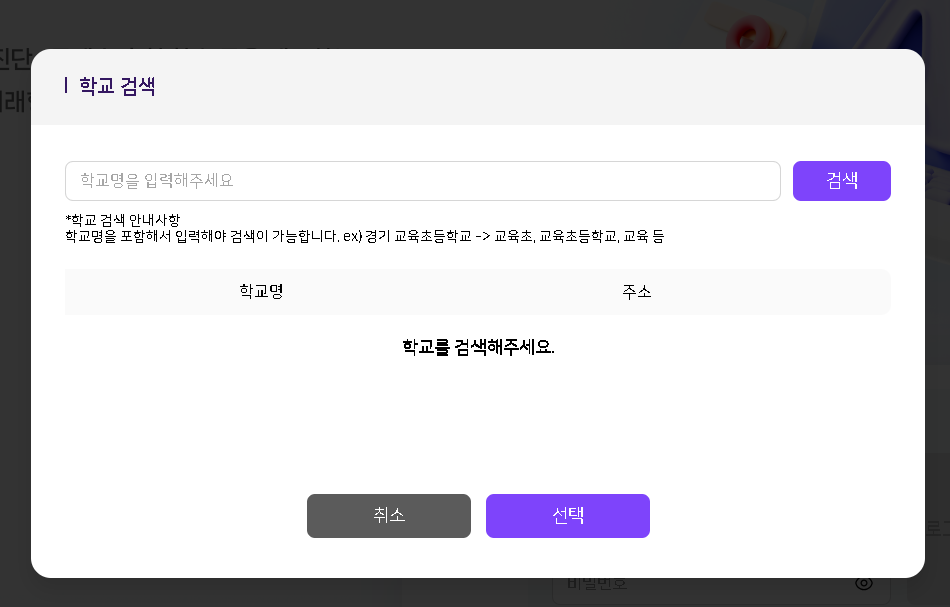The image size is (950, 607).
Task: Click into the 학교명 search input field
Action: point(422,181)
